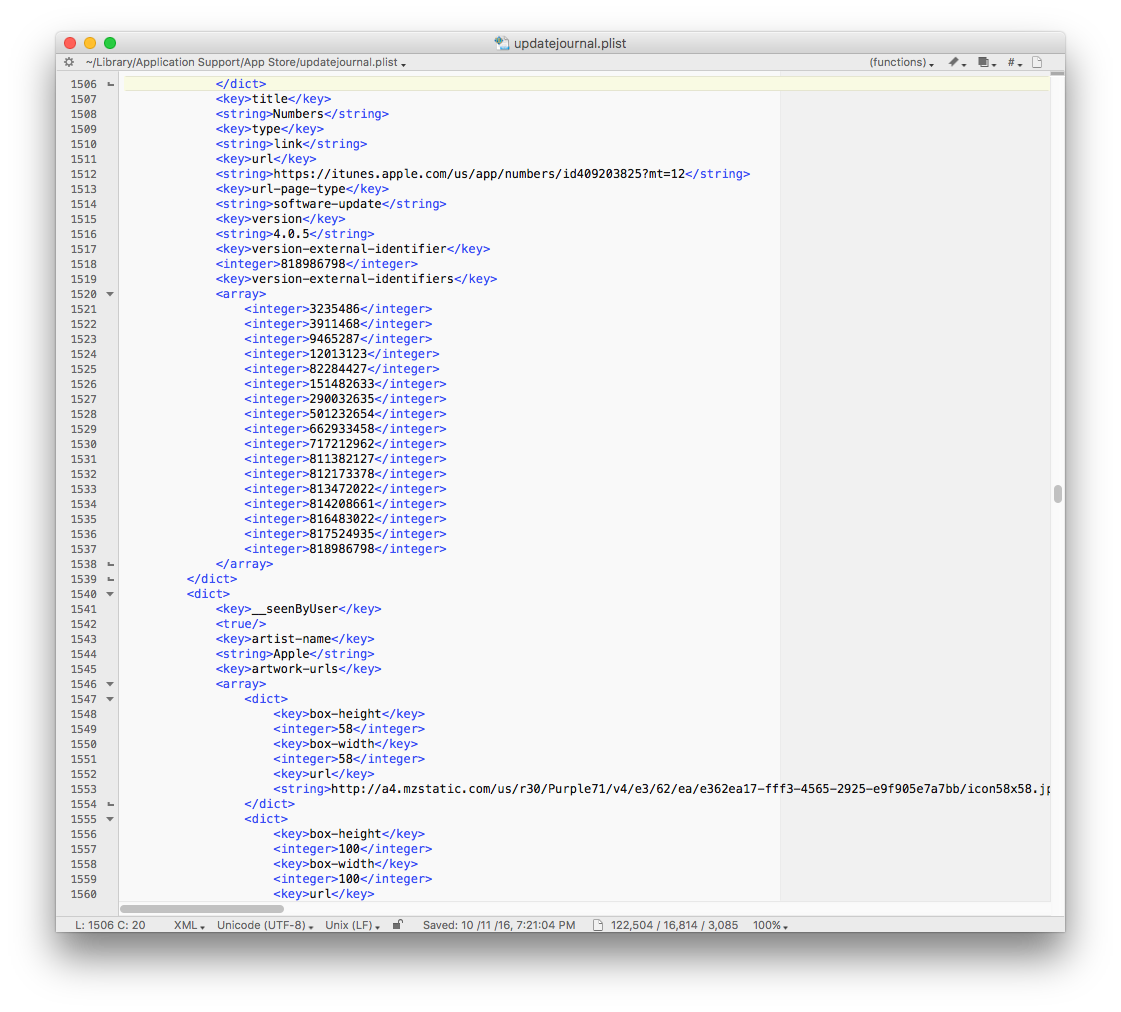Screen dimensions: 1121x1012
Task: Click the document statistics page icon
Action: pos(598,925)
